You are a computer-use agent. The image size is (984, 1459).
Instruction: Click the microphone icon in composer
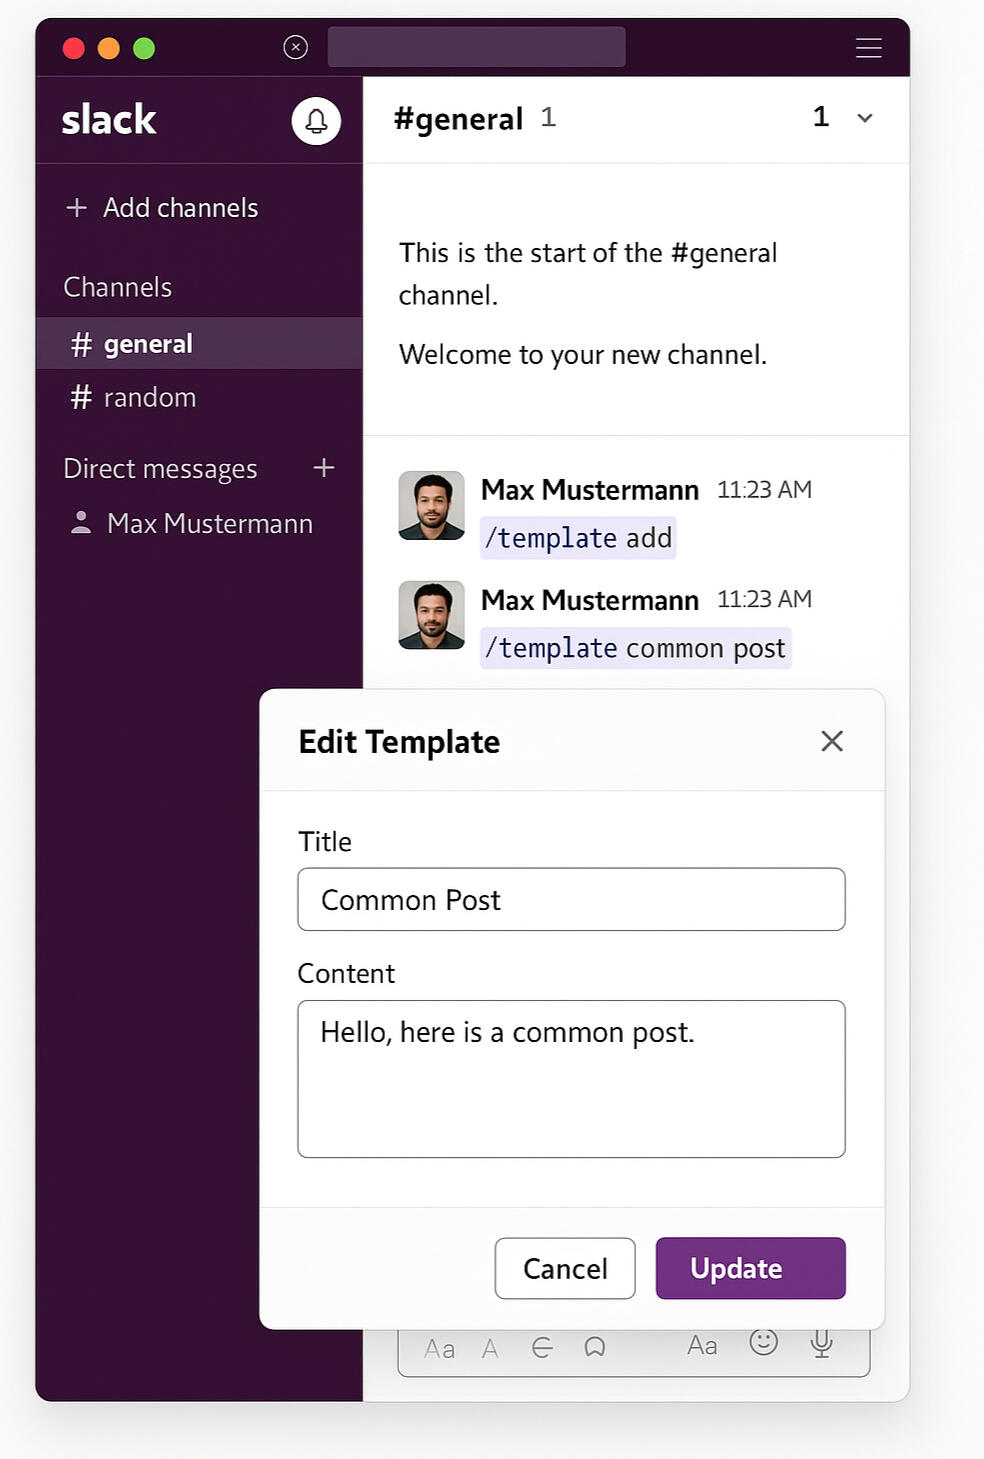pos(821,1344)
